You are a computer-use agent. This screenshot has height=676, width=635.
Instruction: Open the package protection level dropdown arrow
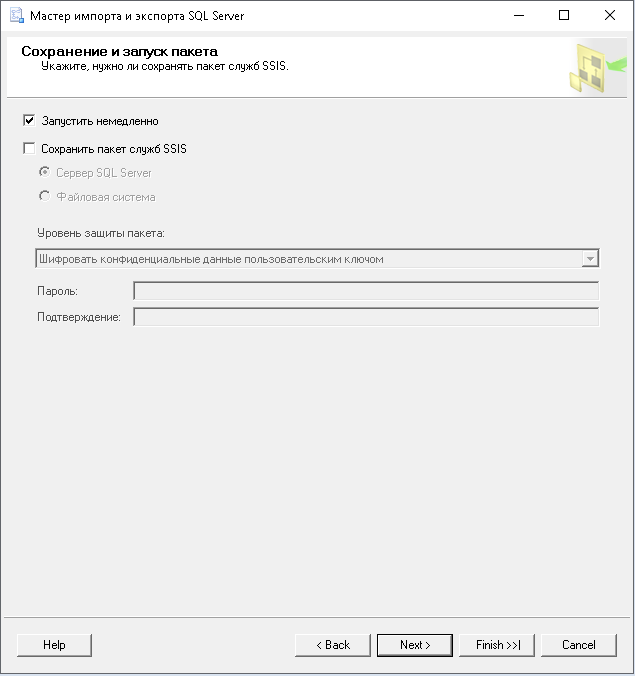(590, 259)
